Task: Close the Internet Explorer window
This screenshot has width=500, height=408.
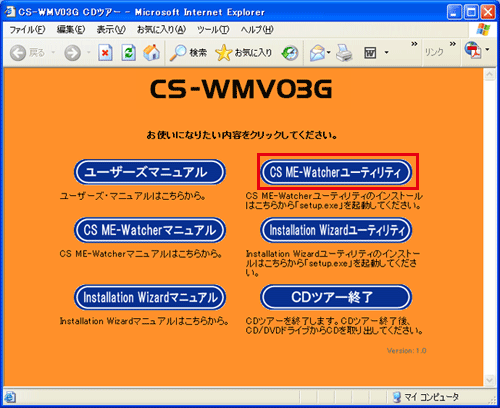Action: click(x=489, y=12)
